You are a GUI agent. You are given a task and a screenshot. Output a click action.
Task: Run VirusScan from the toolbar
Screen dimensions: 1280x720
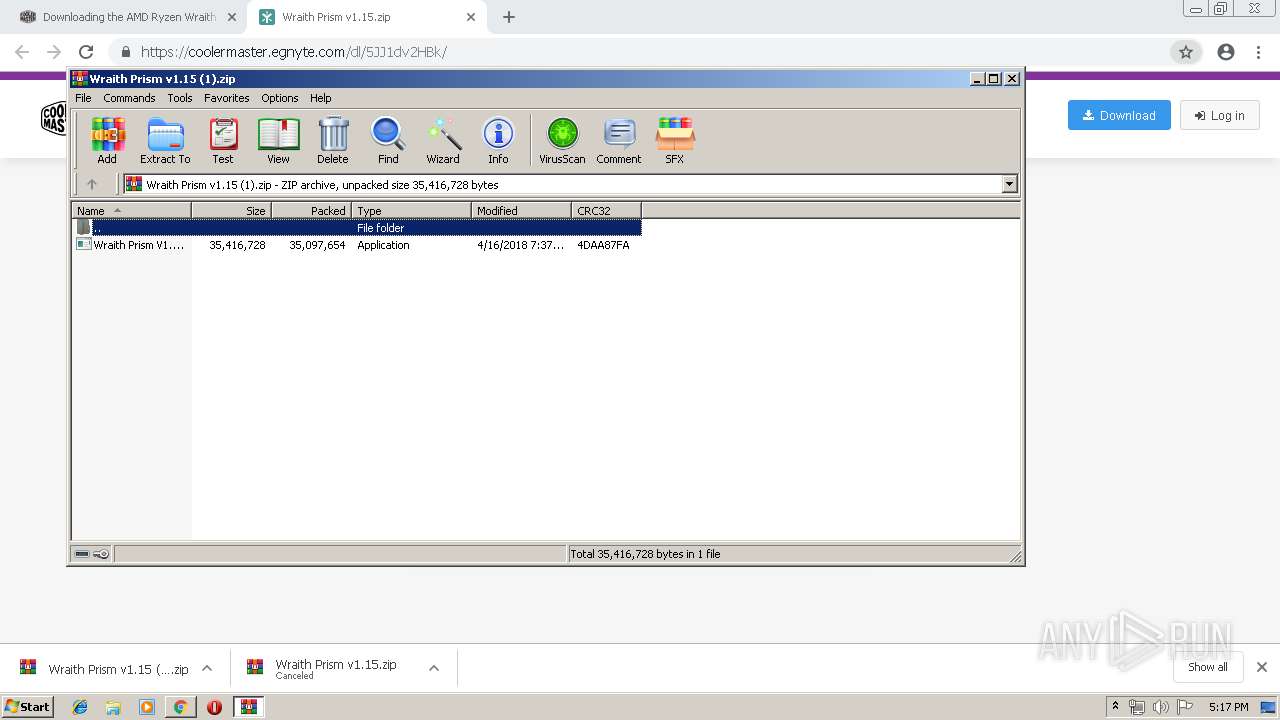tap(562, 140)
